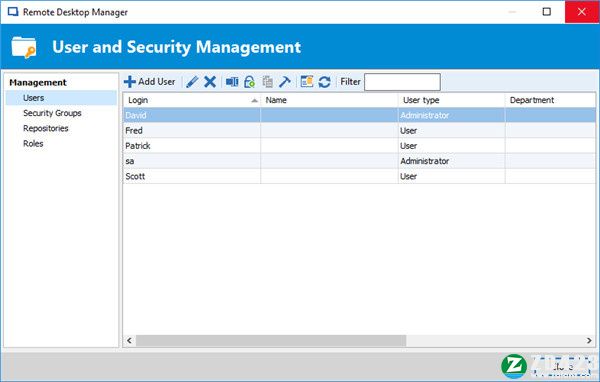Click Administrator cell in sa's row
600x382 pixels.
pyautogui.click(x=452, y=161)
